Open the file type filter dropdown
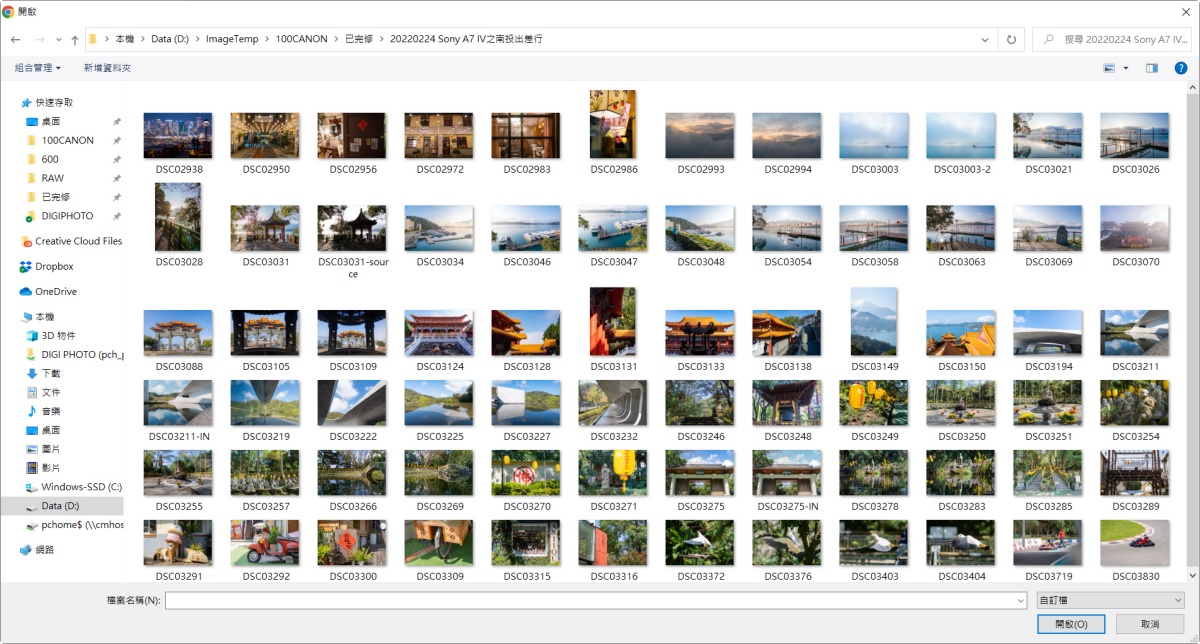Viewport: 1200px width, 644px height. click(x=1109, y=600)
